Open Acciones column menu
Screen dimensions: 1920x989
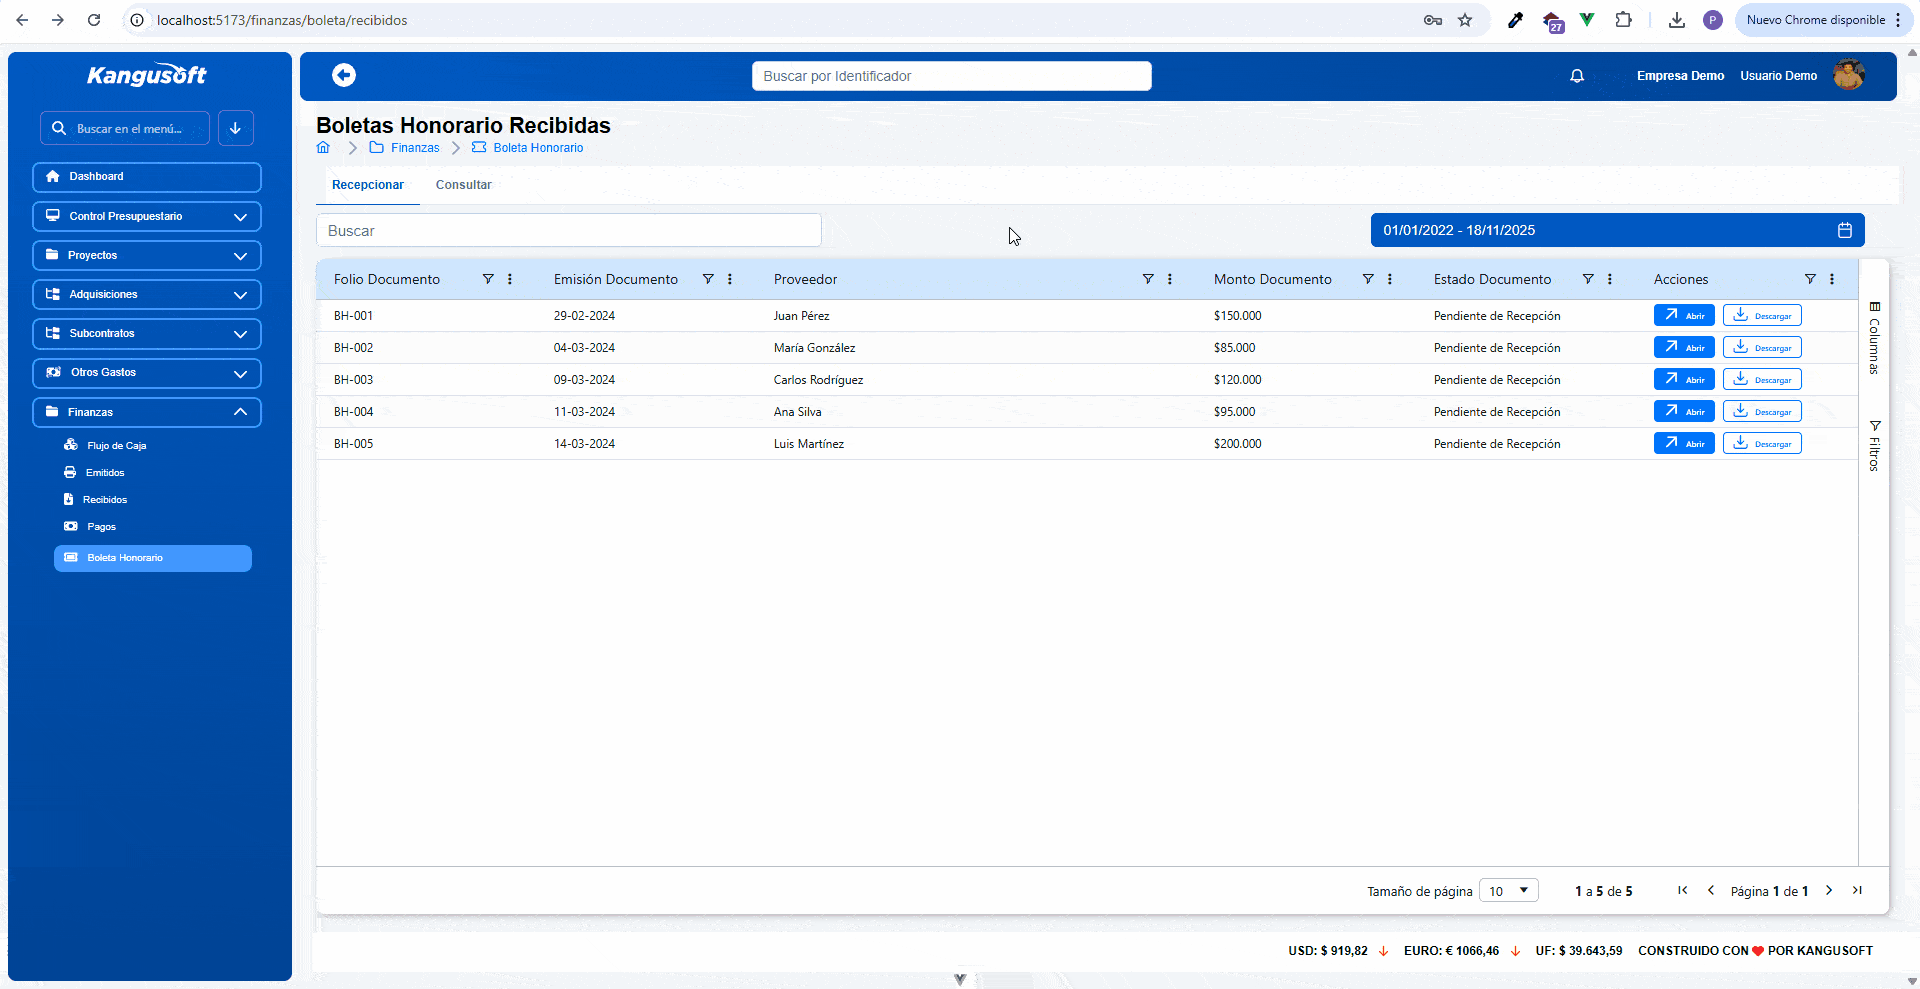tap(1832, 279)
